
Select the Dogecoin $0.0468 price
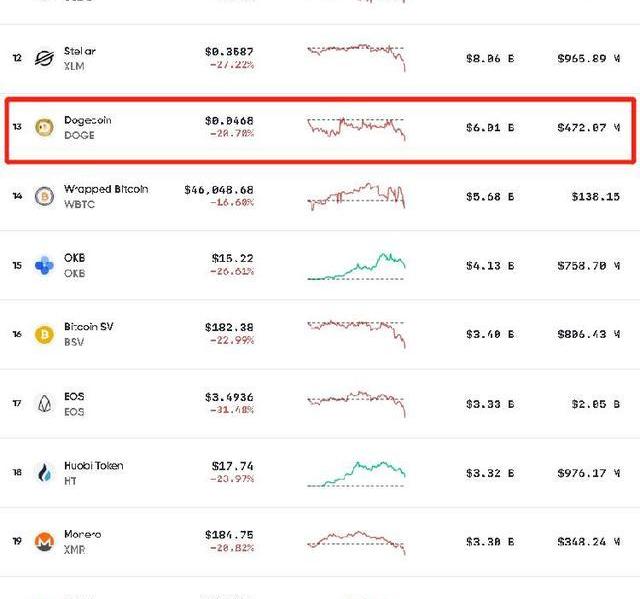click(x=229, y=121)
